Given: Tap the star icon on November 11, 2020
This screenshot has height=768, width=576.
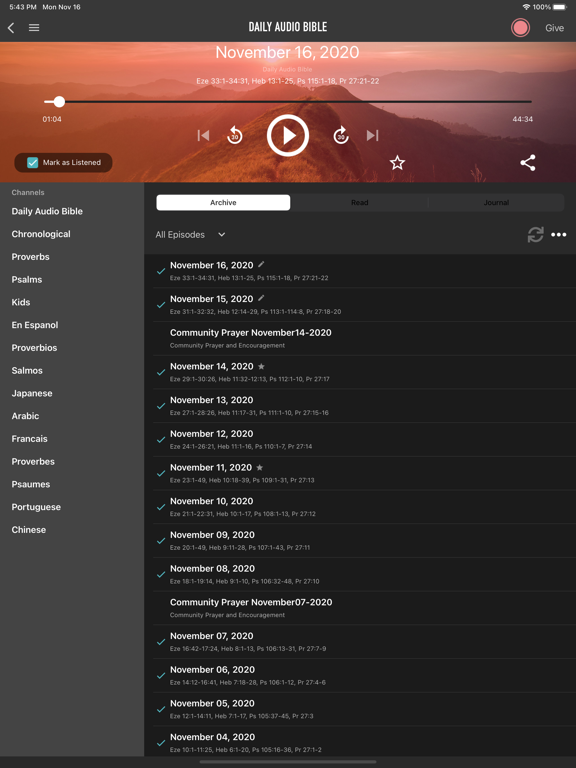Looking at the screenshot, I should pyautogui.click(x=260, y=467).
